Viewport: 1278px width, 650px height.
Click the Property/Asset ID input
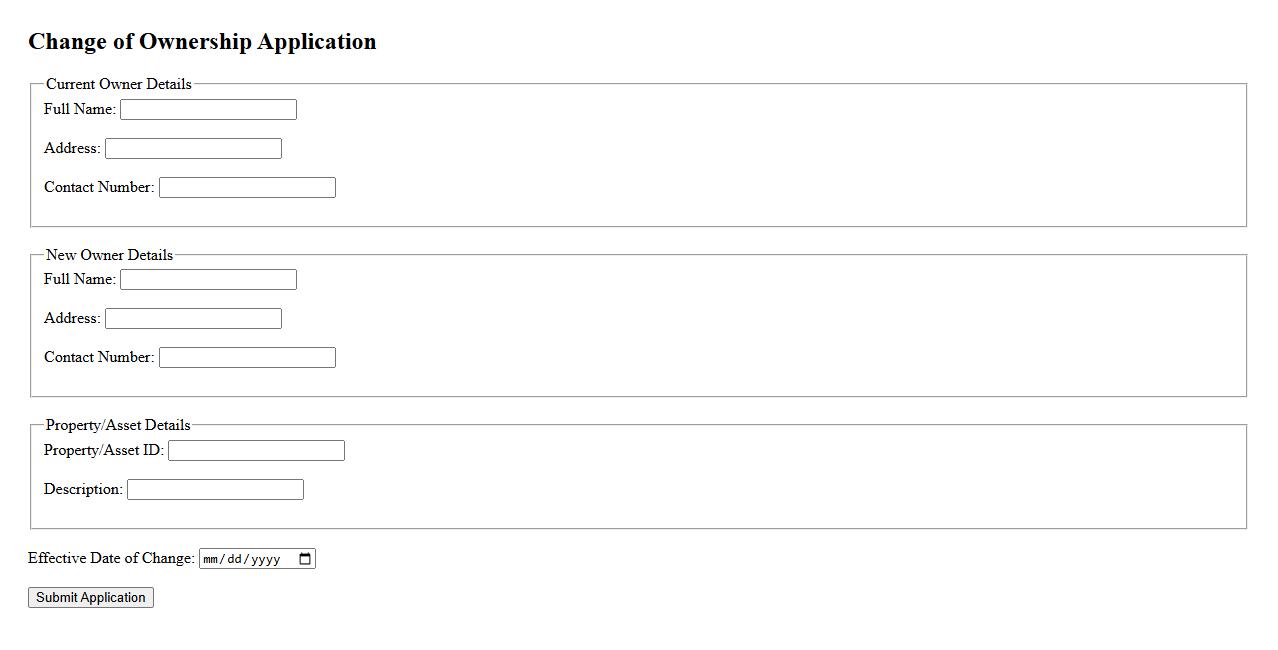tap(256, 451)
